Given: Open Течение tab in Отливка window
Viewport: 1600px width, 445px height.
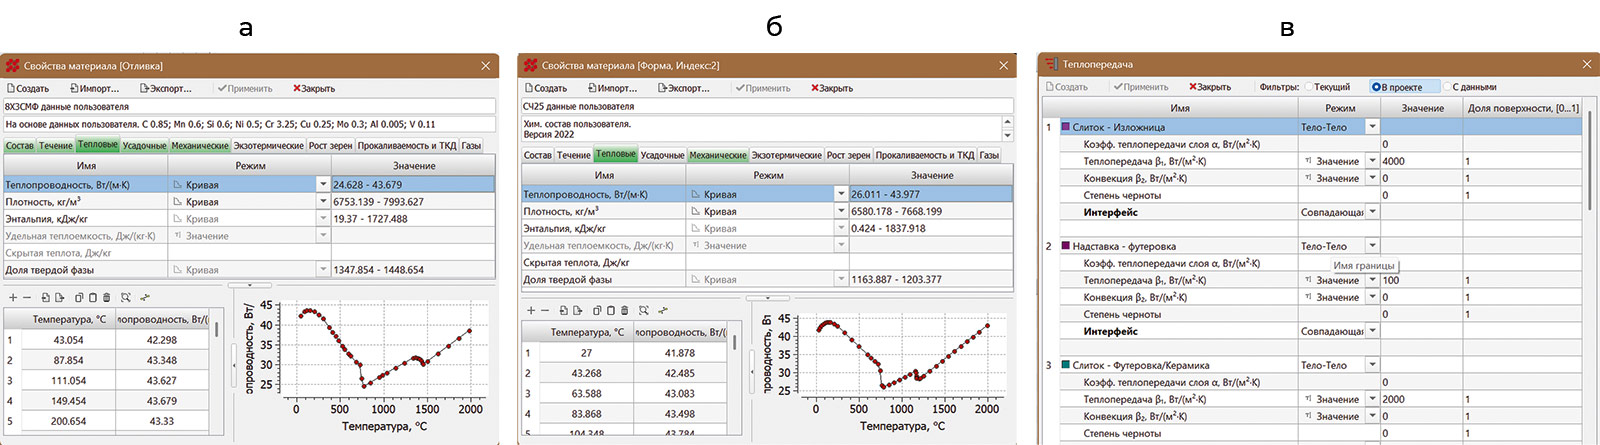Looking at the screenshot, I should [x=56, y=146].
